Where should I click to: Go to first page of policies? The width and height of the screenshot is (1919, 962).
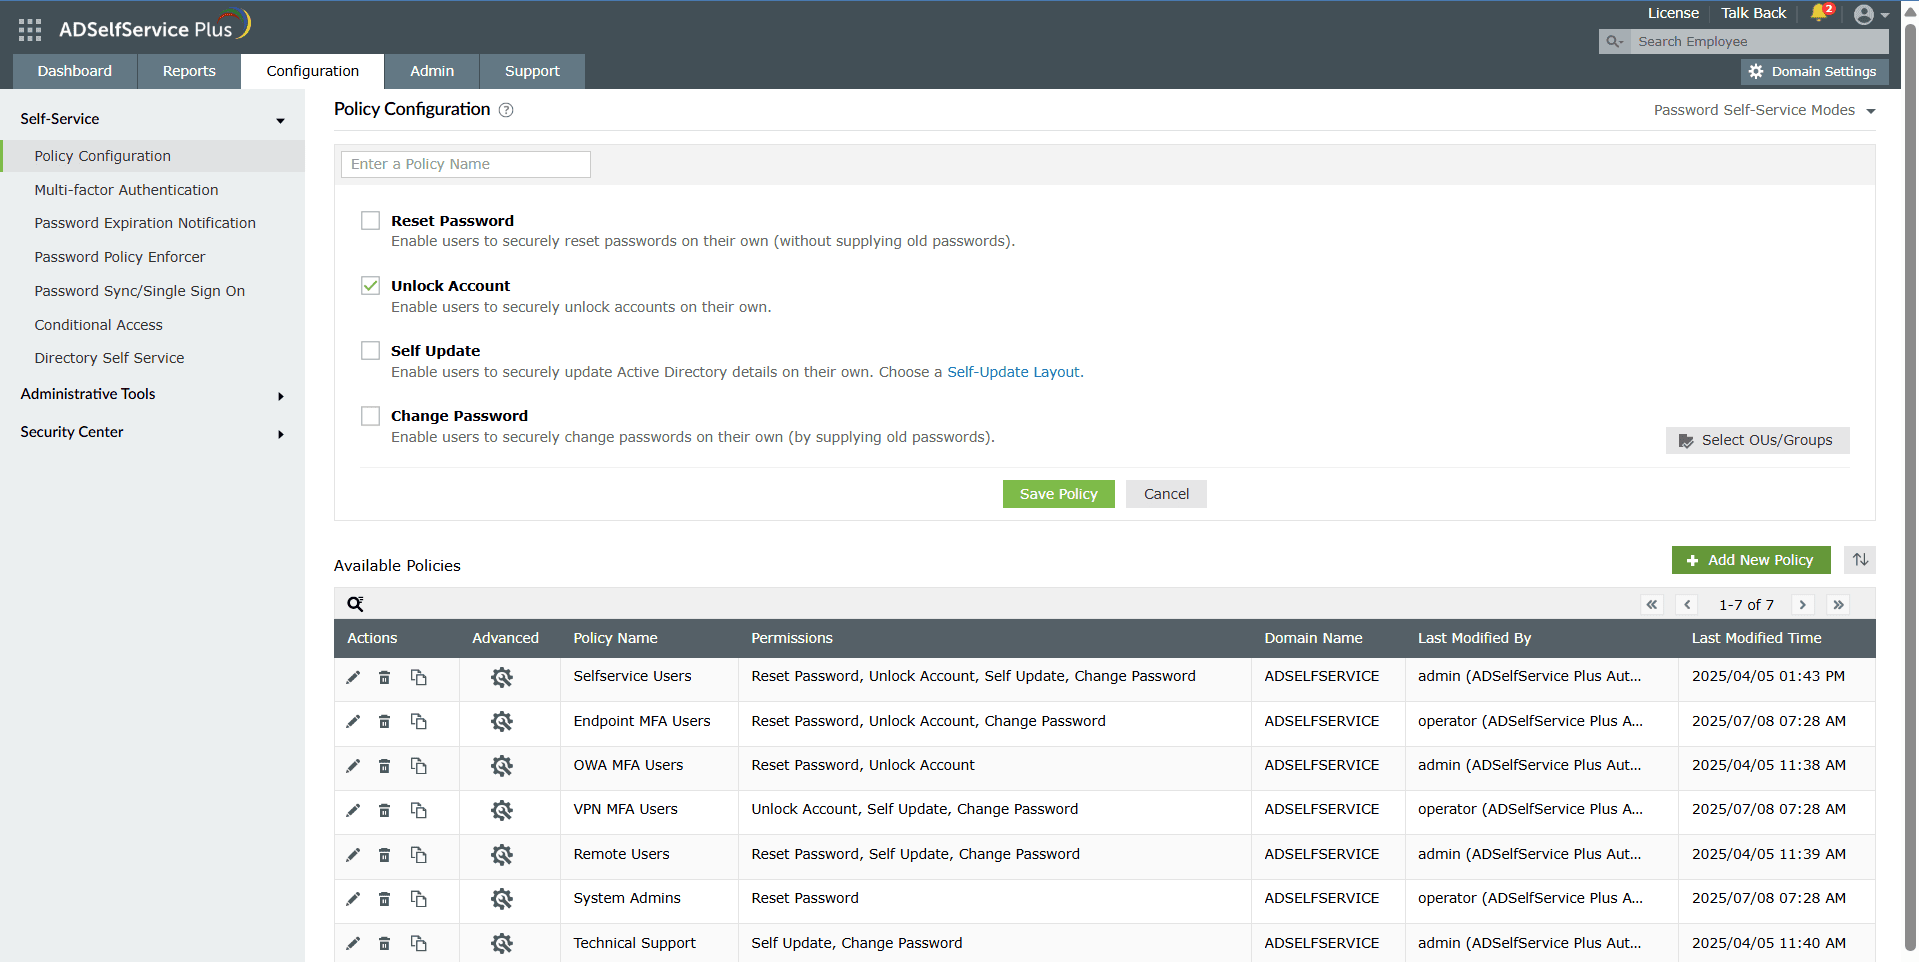pyautogui.click(x=1652, y=605)
